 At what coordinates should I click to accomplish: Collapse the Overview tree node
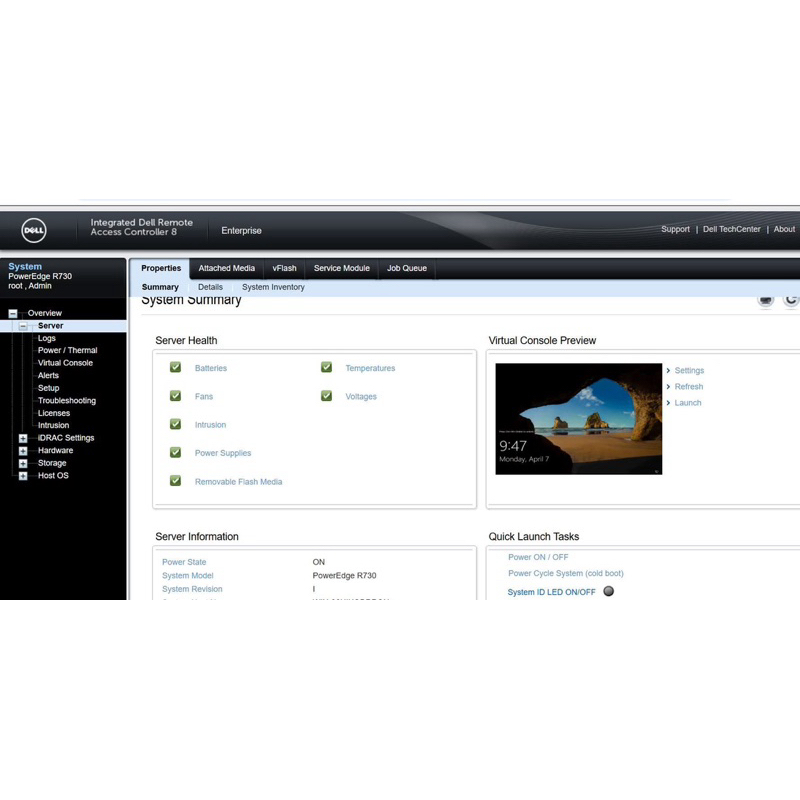click(12, 314)
